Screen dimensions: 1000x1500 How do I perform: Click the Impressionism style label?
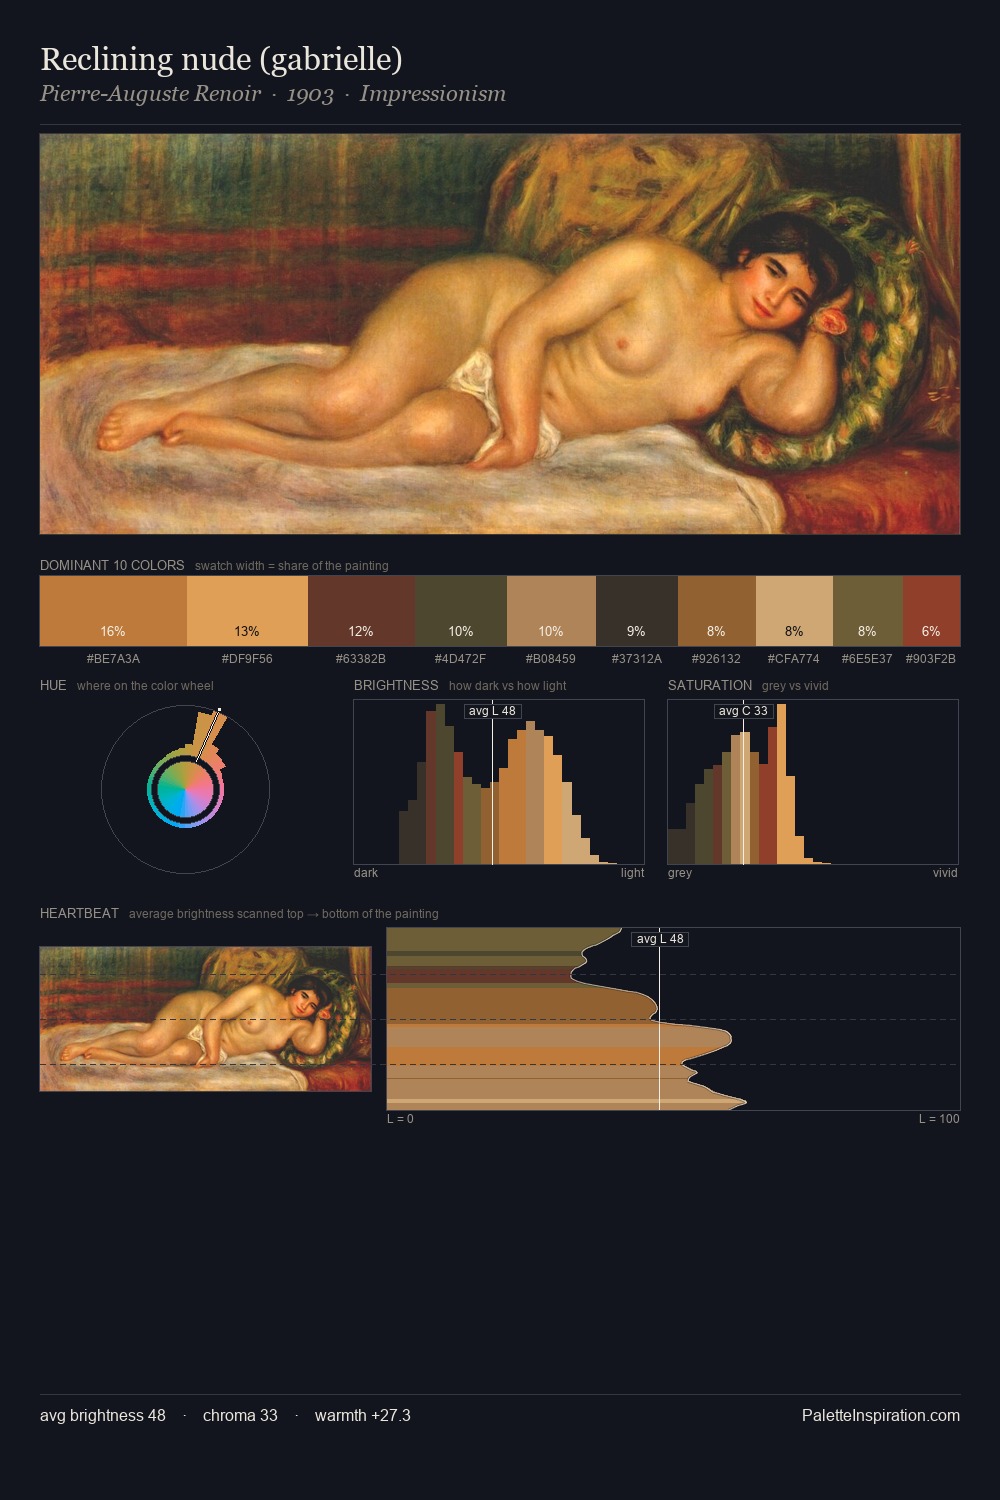click(433, 94)
